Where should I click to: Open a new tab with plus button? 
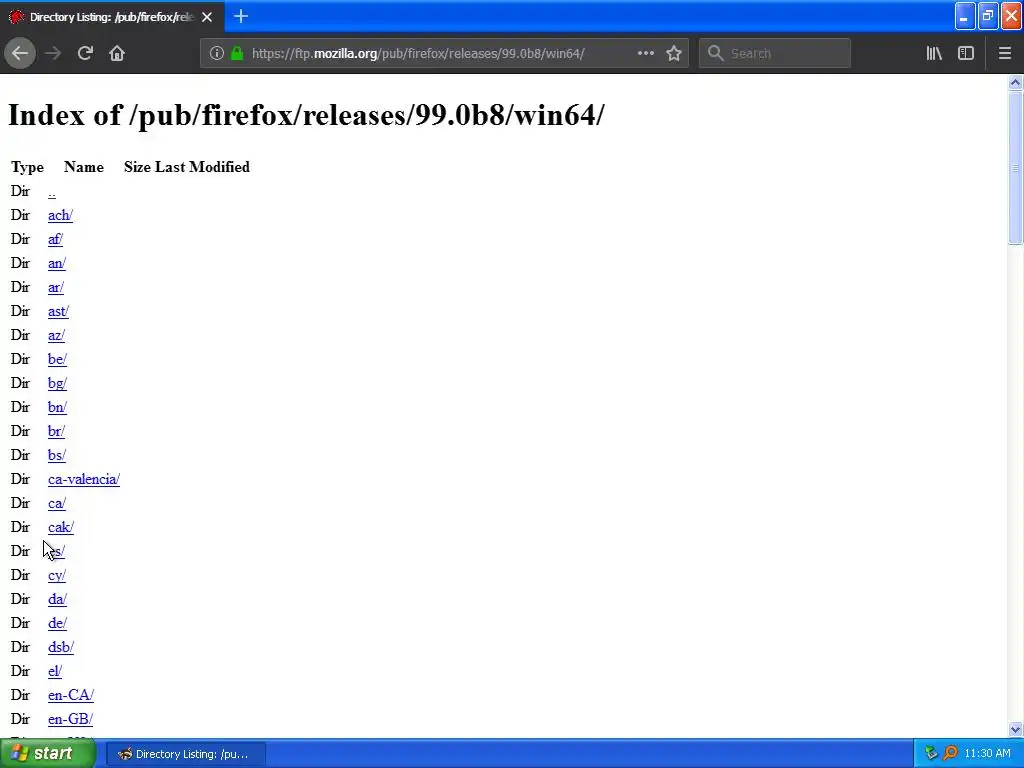[x=241, y=16]
